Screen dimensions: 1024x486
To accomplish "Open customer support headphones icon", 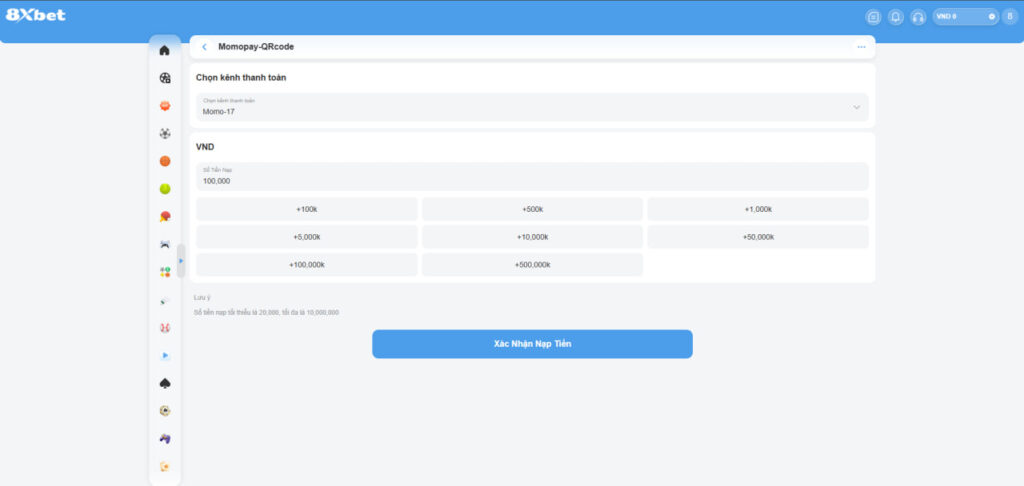I will click(918, 17).
